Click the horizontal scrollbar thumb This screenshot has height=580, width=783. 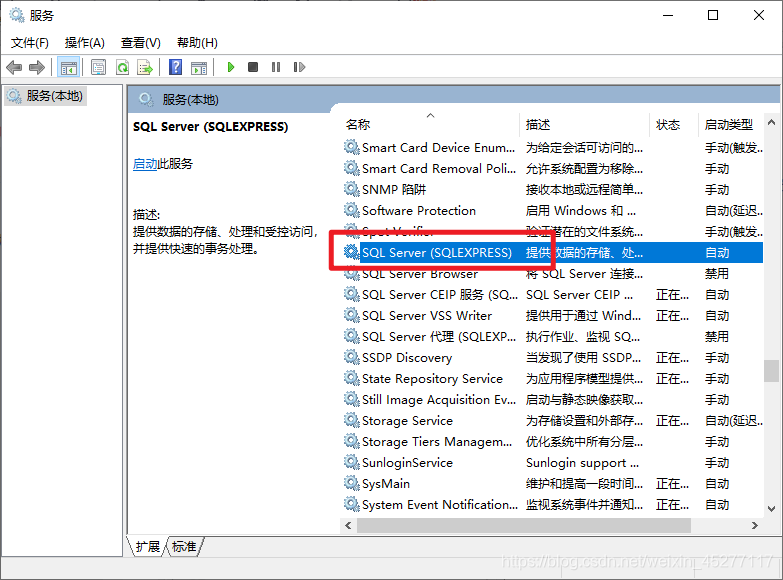click(524, 526)
